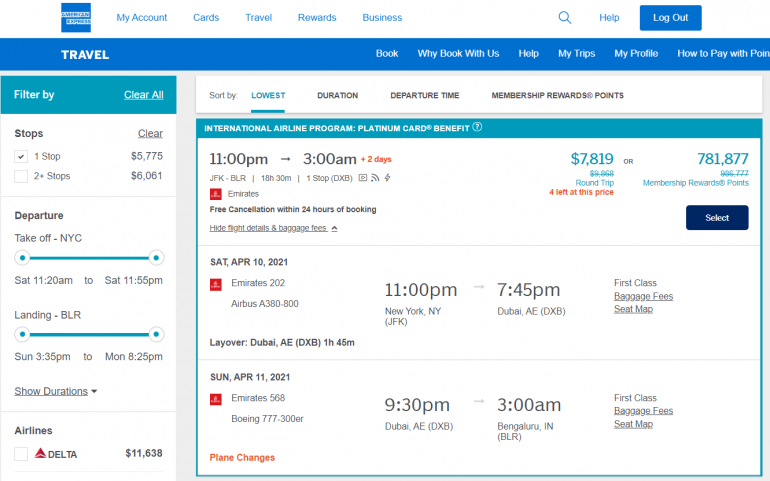
Task: Click the Take off slider left handle
Action: tap(20, 257)
